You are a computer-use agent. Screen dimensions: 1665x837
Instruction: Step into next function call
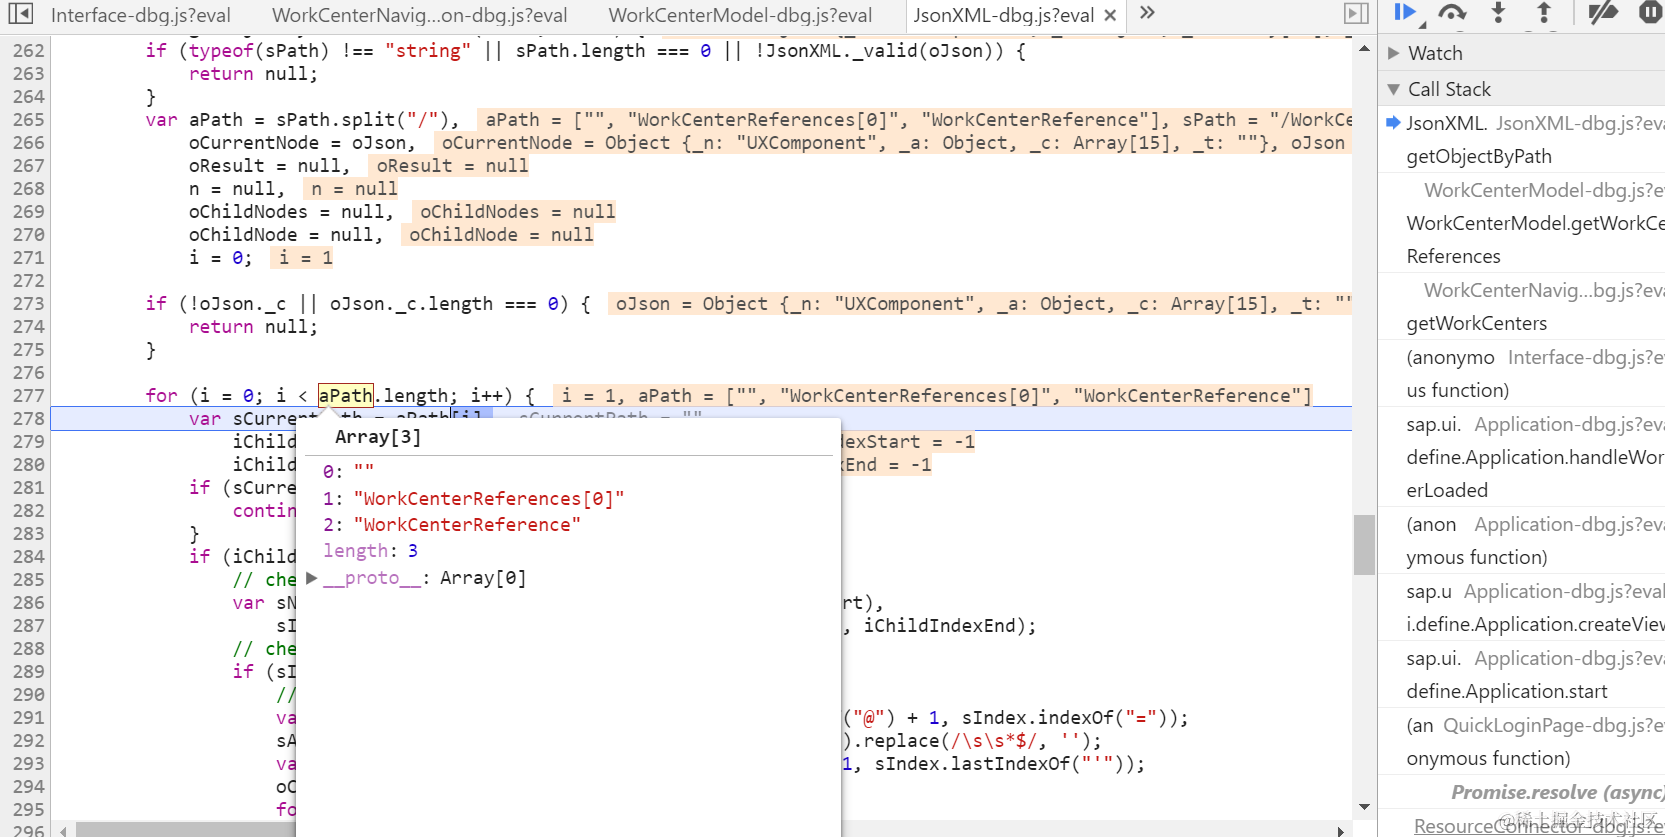1498,13
